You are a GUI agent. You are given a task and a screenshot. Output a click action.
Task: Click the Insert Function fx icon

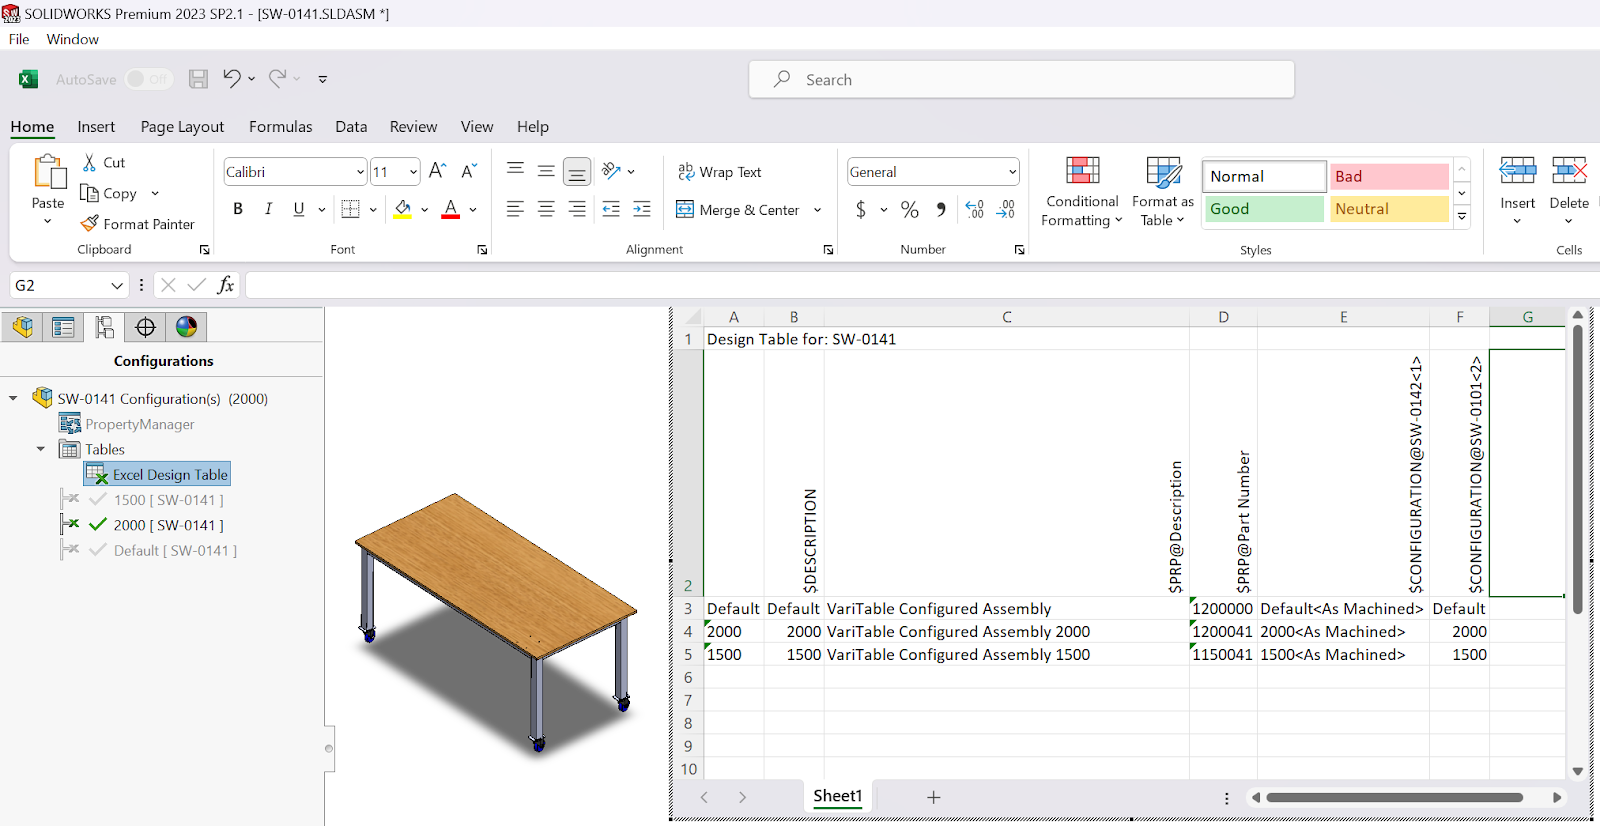(x=226, y=285)
